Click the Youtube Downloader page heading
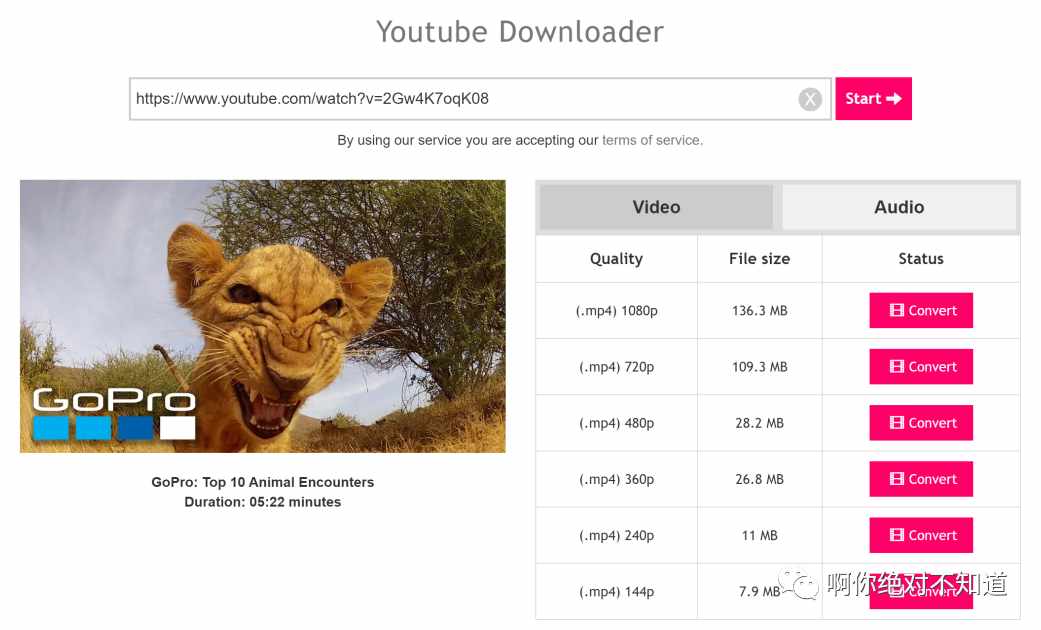Viewport: 1041px width, 630px height. point(520,31)
